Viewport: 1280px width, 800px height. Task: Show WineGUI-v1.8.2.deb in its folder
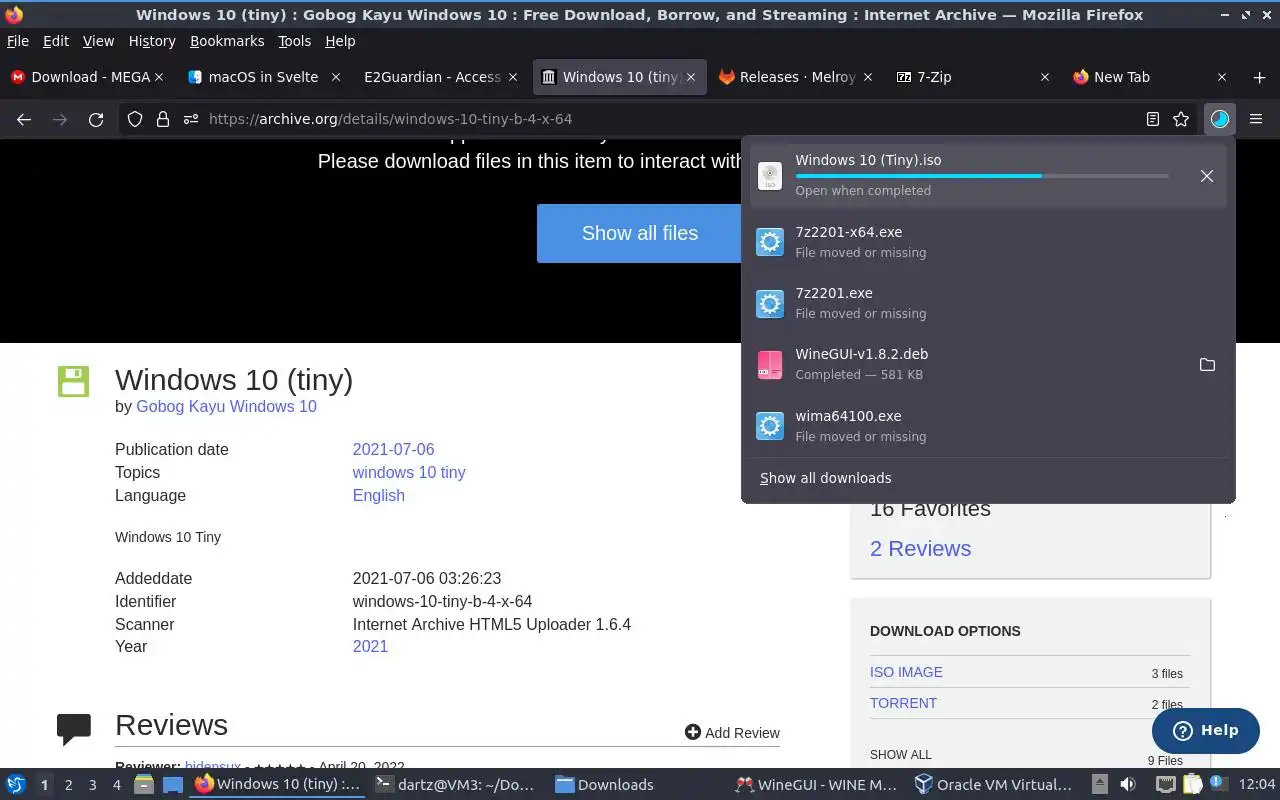pos(1207,365)
